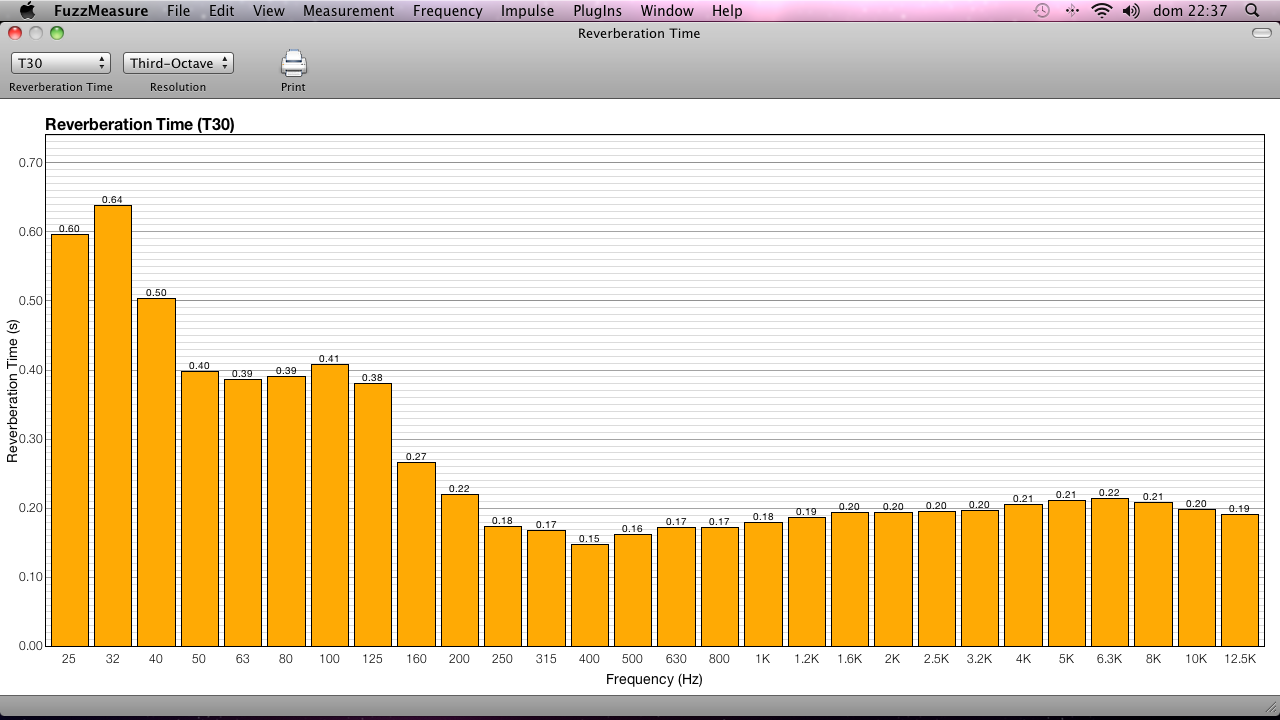
Task: Open Spotlight search magnifier icon
Action: (x=1252, y=11)
